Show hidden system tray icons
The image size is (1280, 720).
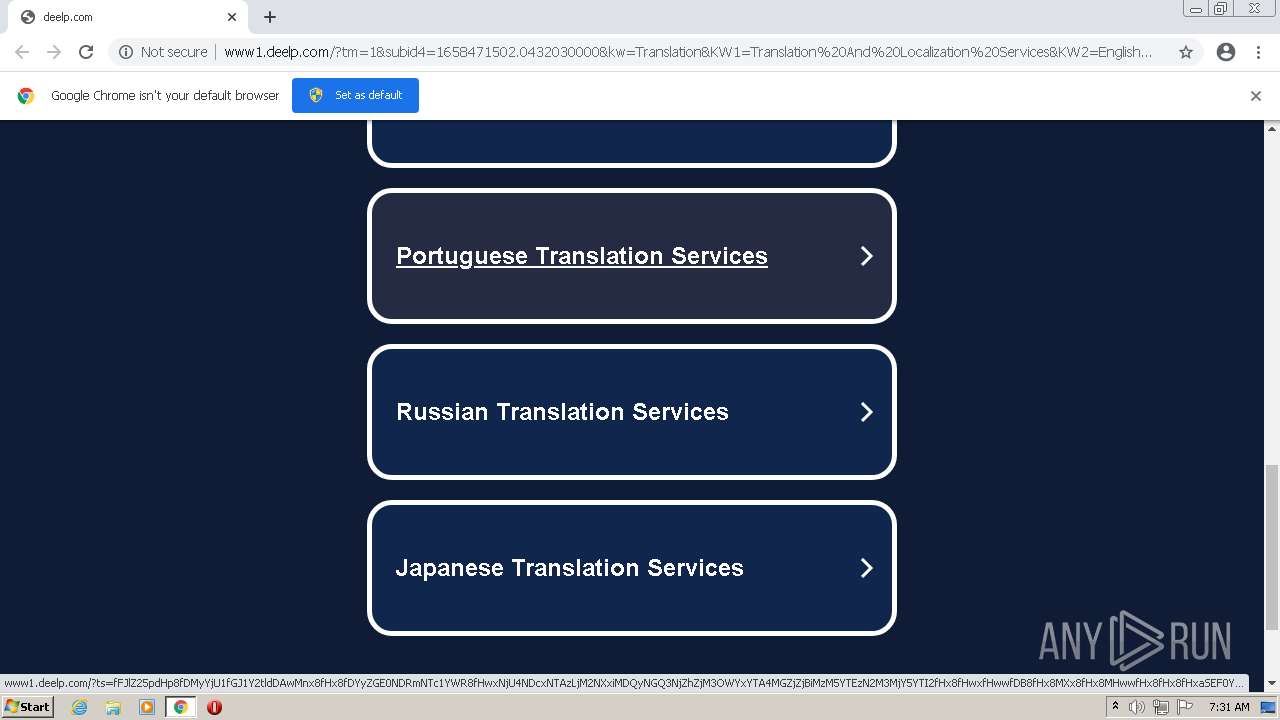[x=1115, y=707]
